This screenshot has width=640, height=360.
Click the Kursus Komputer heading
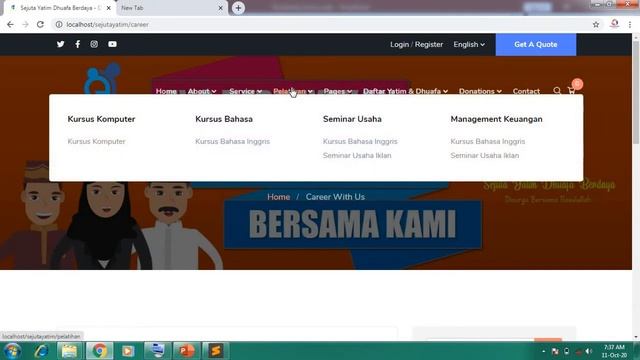coord(101,119)
